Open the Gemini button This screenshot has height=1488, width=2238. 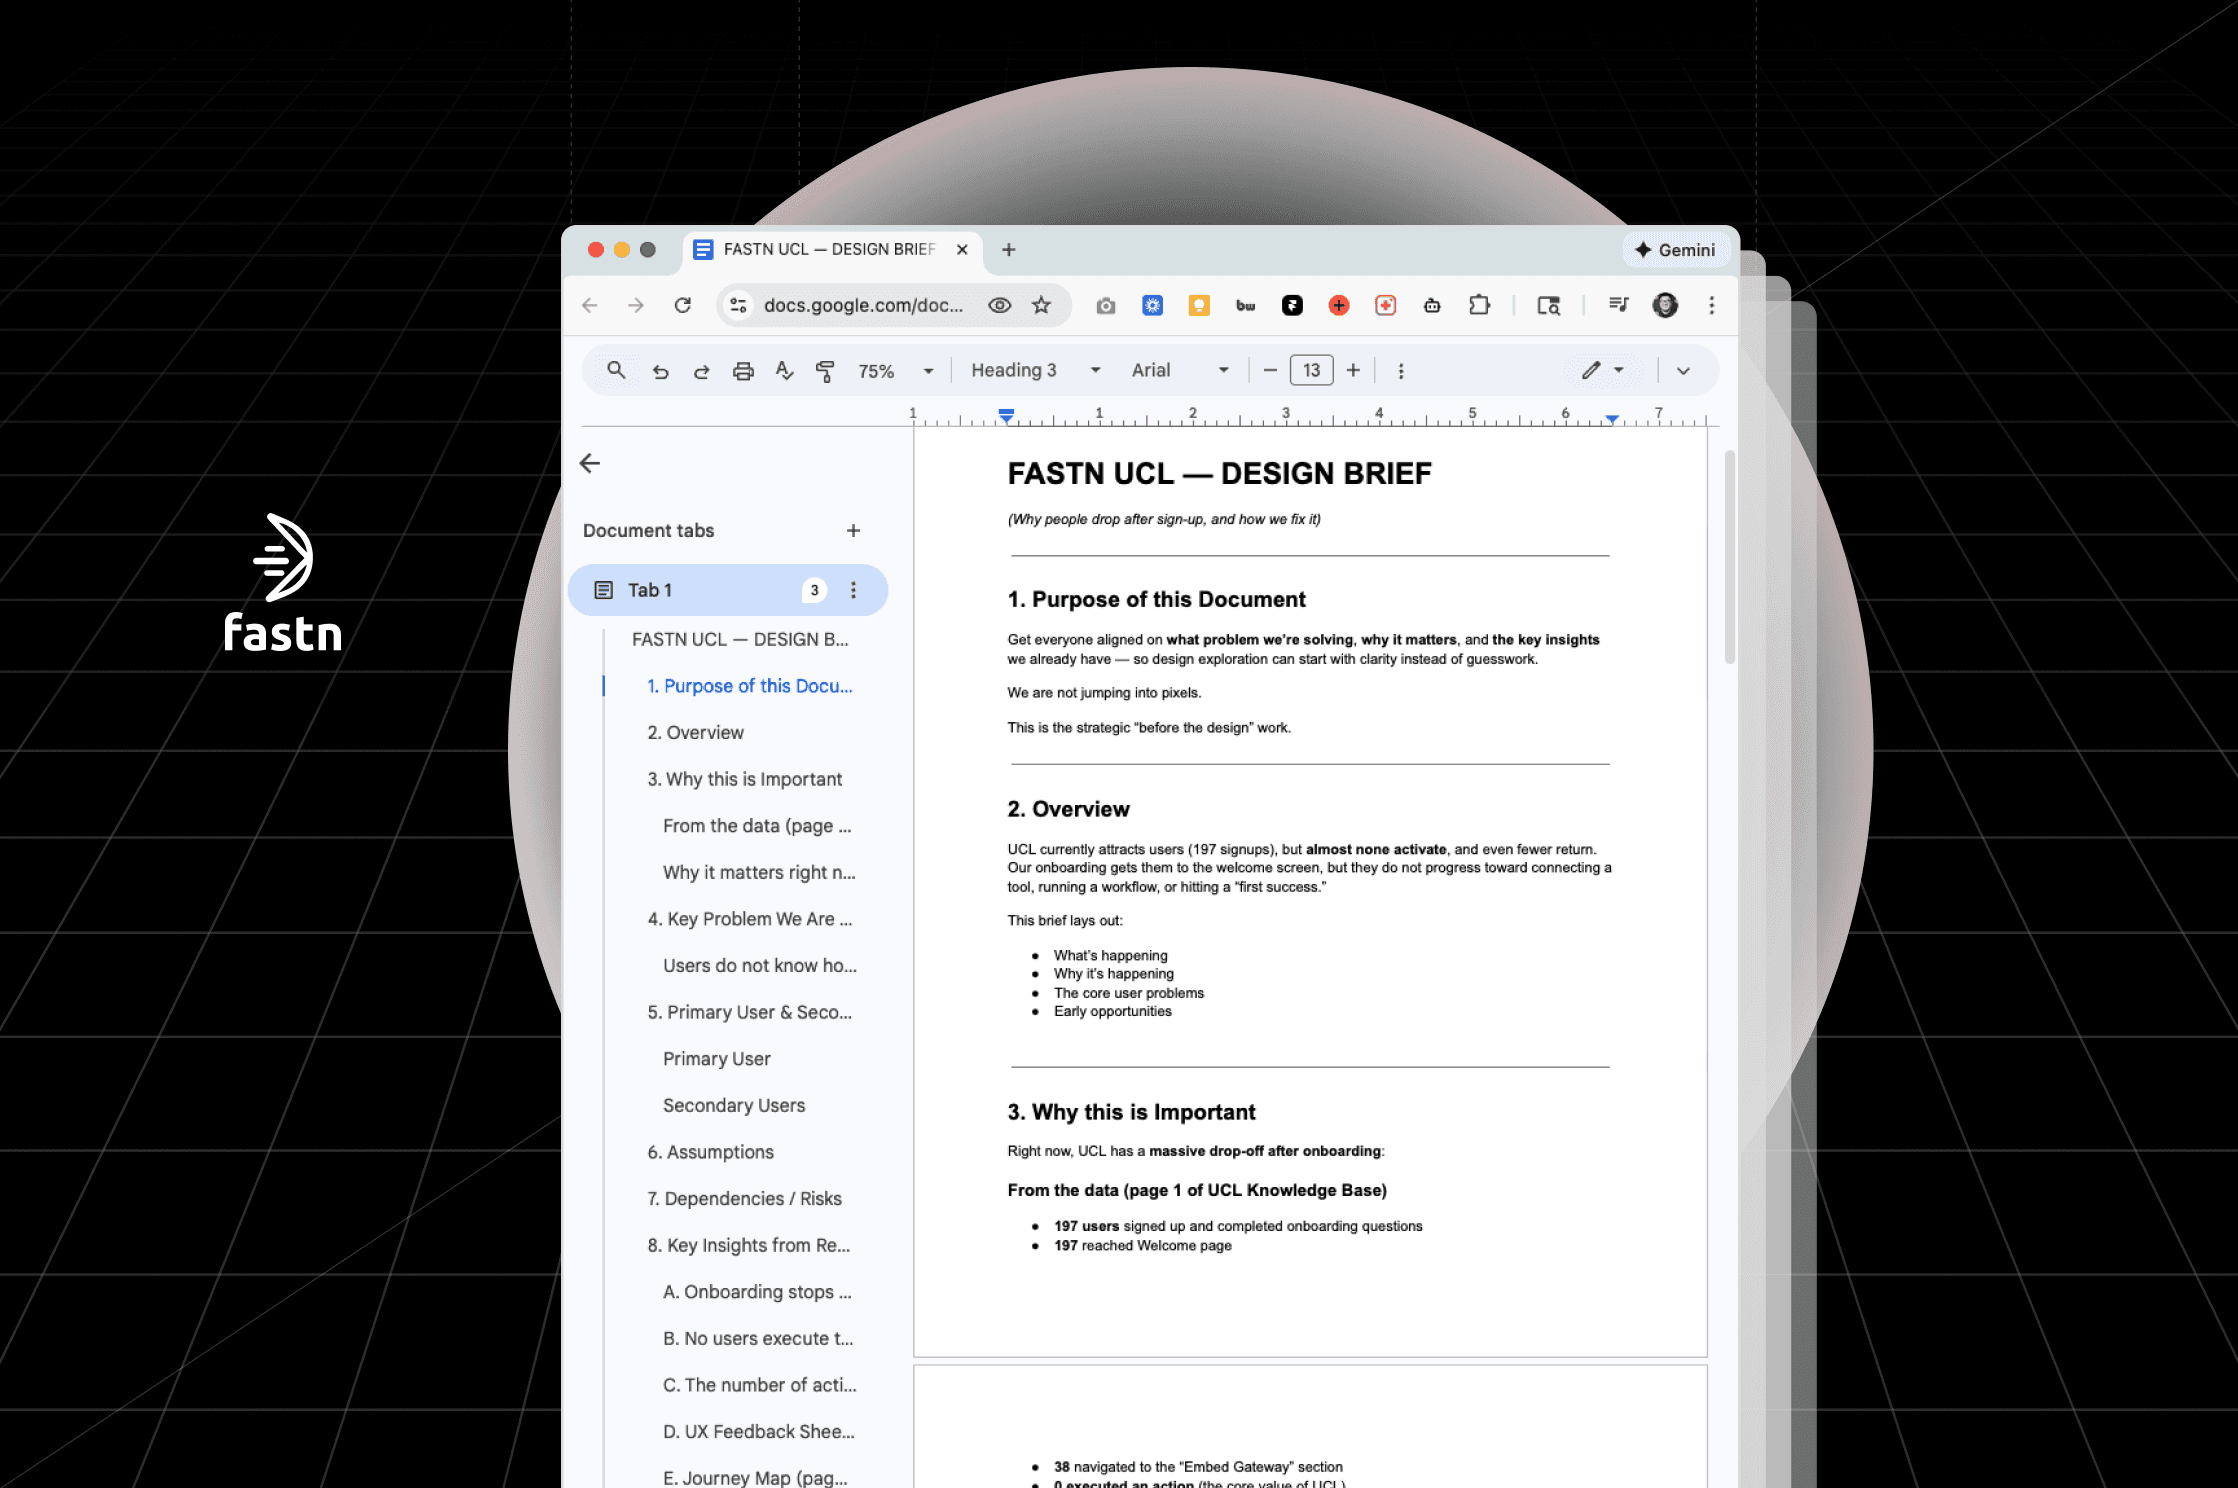click(1675, 250)
